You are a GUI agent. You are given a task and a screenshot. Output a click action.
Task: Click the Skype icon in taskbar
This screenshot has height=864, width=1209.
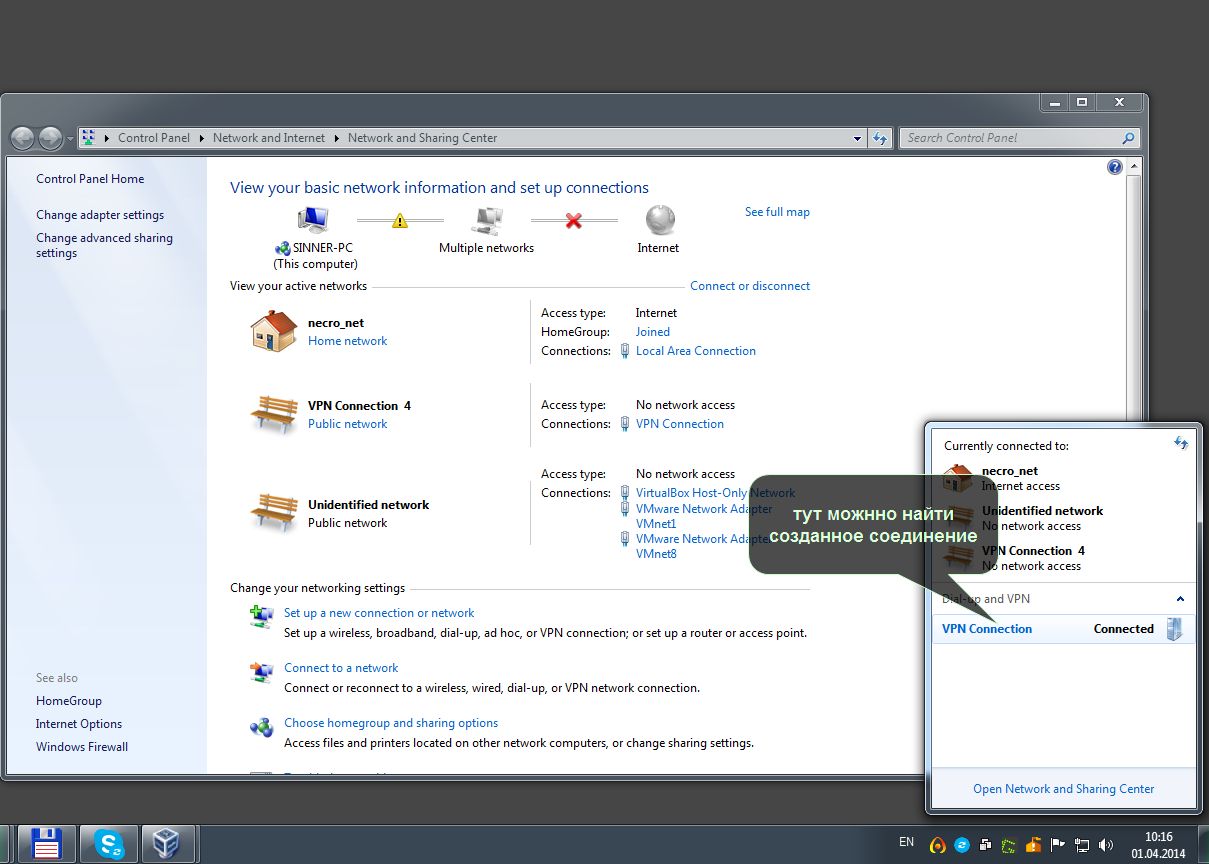(x=109, y=844)
